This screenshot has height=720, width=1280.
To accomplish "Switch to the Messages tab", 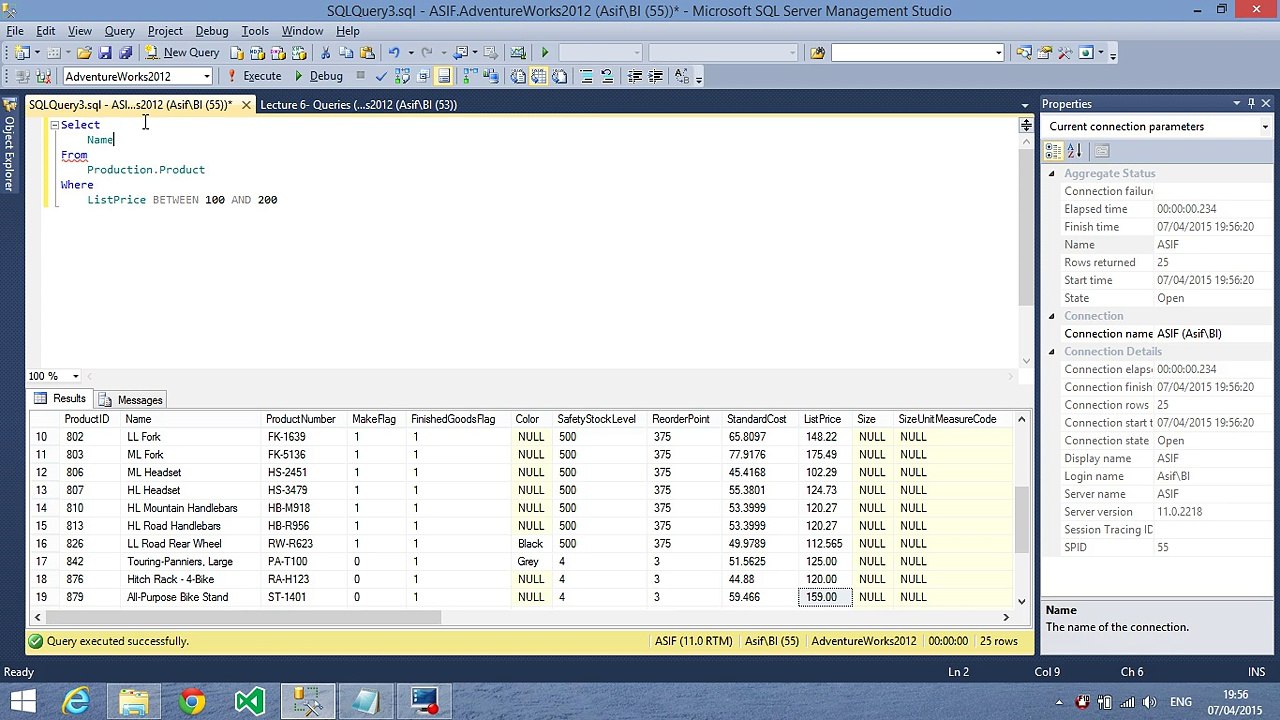I will [x=131, y=400].
